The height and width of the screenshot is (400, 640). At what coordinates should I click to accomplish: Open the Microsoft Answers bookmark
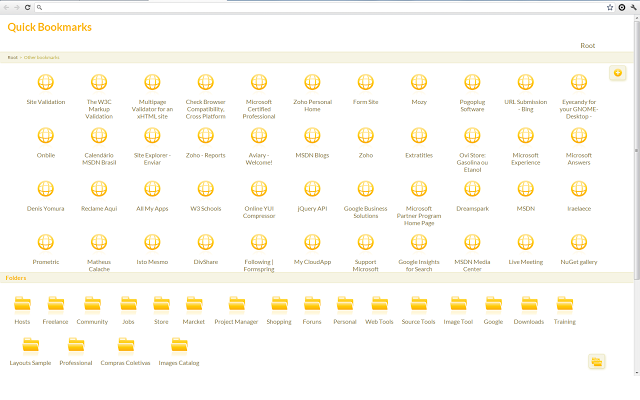pyautogui.click(x=579, y=146)
